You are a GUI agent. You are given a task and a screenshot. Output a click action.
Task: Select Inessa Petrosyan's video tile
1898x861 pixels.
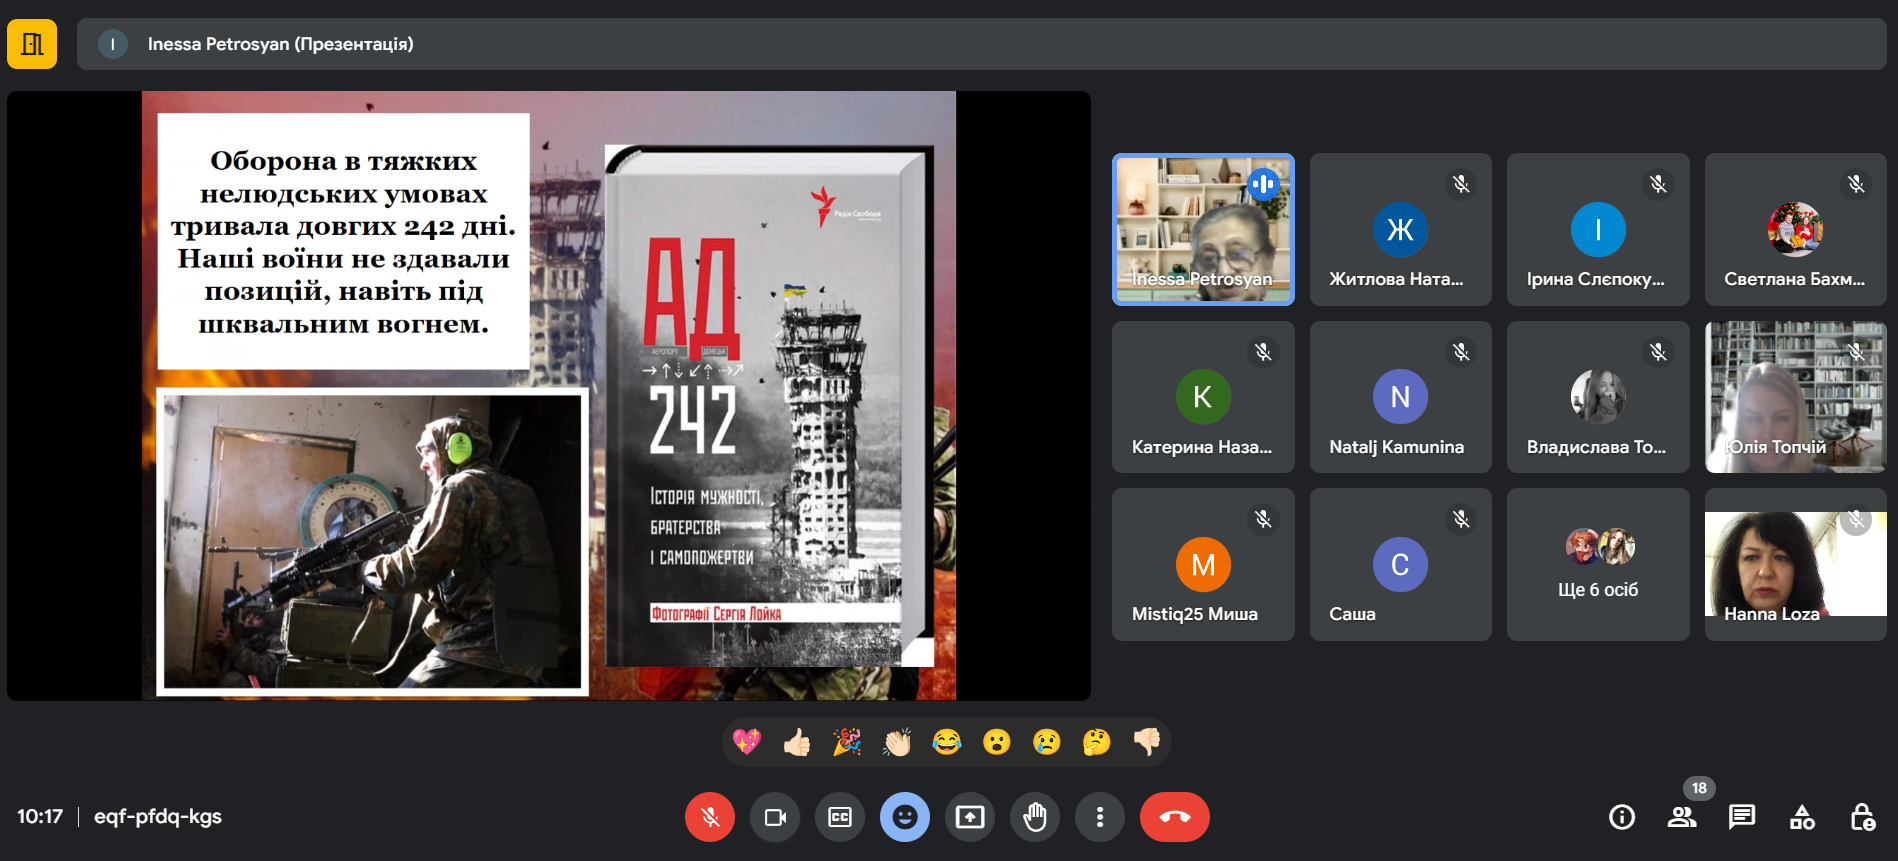1203,229
